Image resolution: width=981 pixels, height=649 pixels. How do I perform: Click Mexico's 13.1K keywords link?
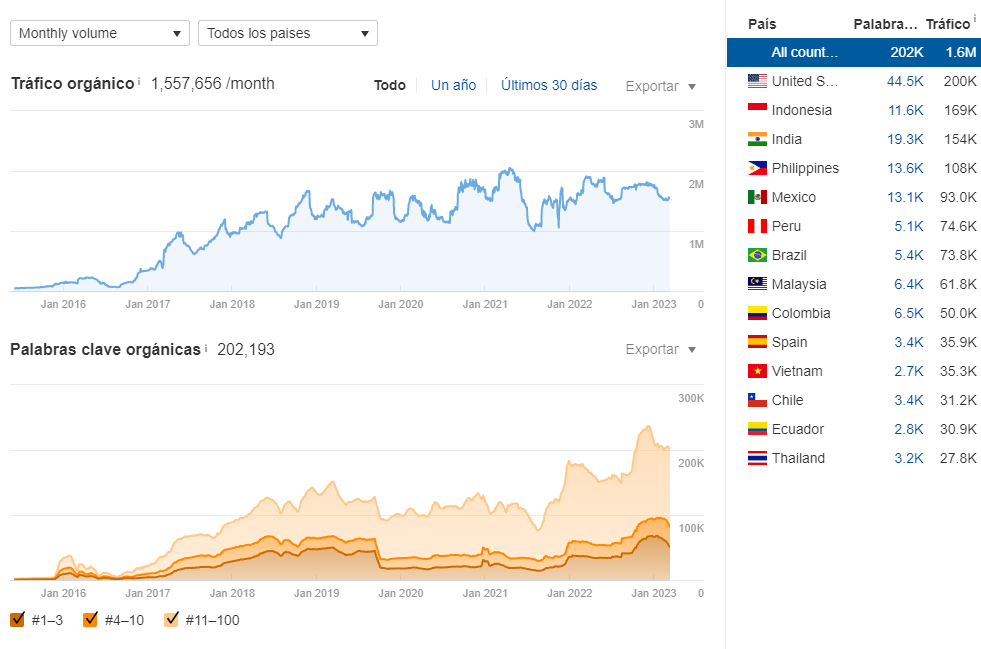pos(905,197)
